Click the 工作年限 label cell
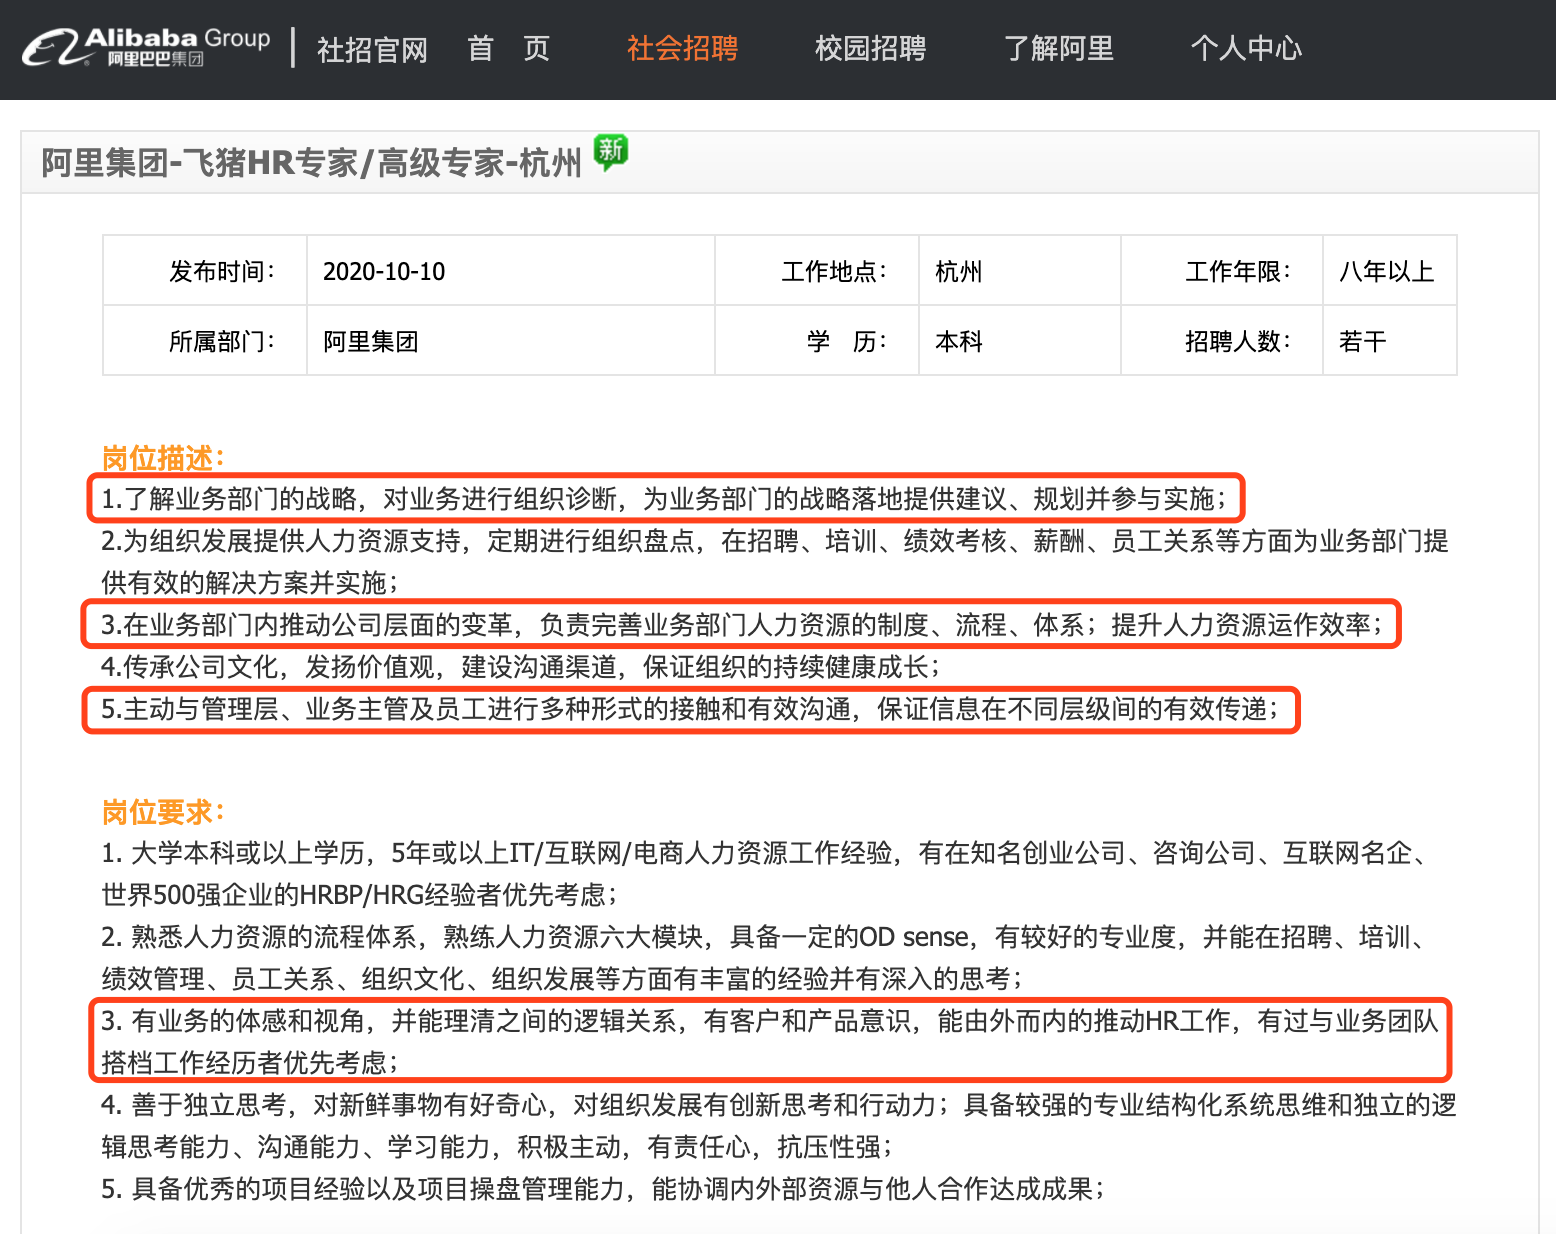1556x1234 pixels. [1222, 271]
